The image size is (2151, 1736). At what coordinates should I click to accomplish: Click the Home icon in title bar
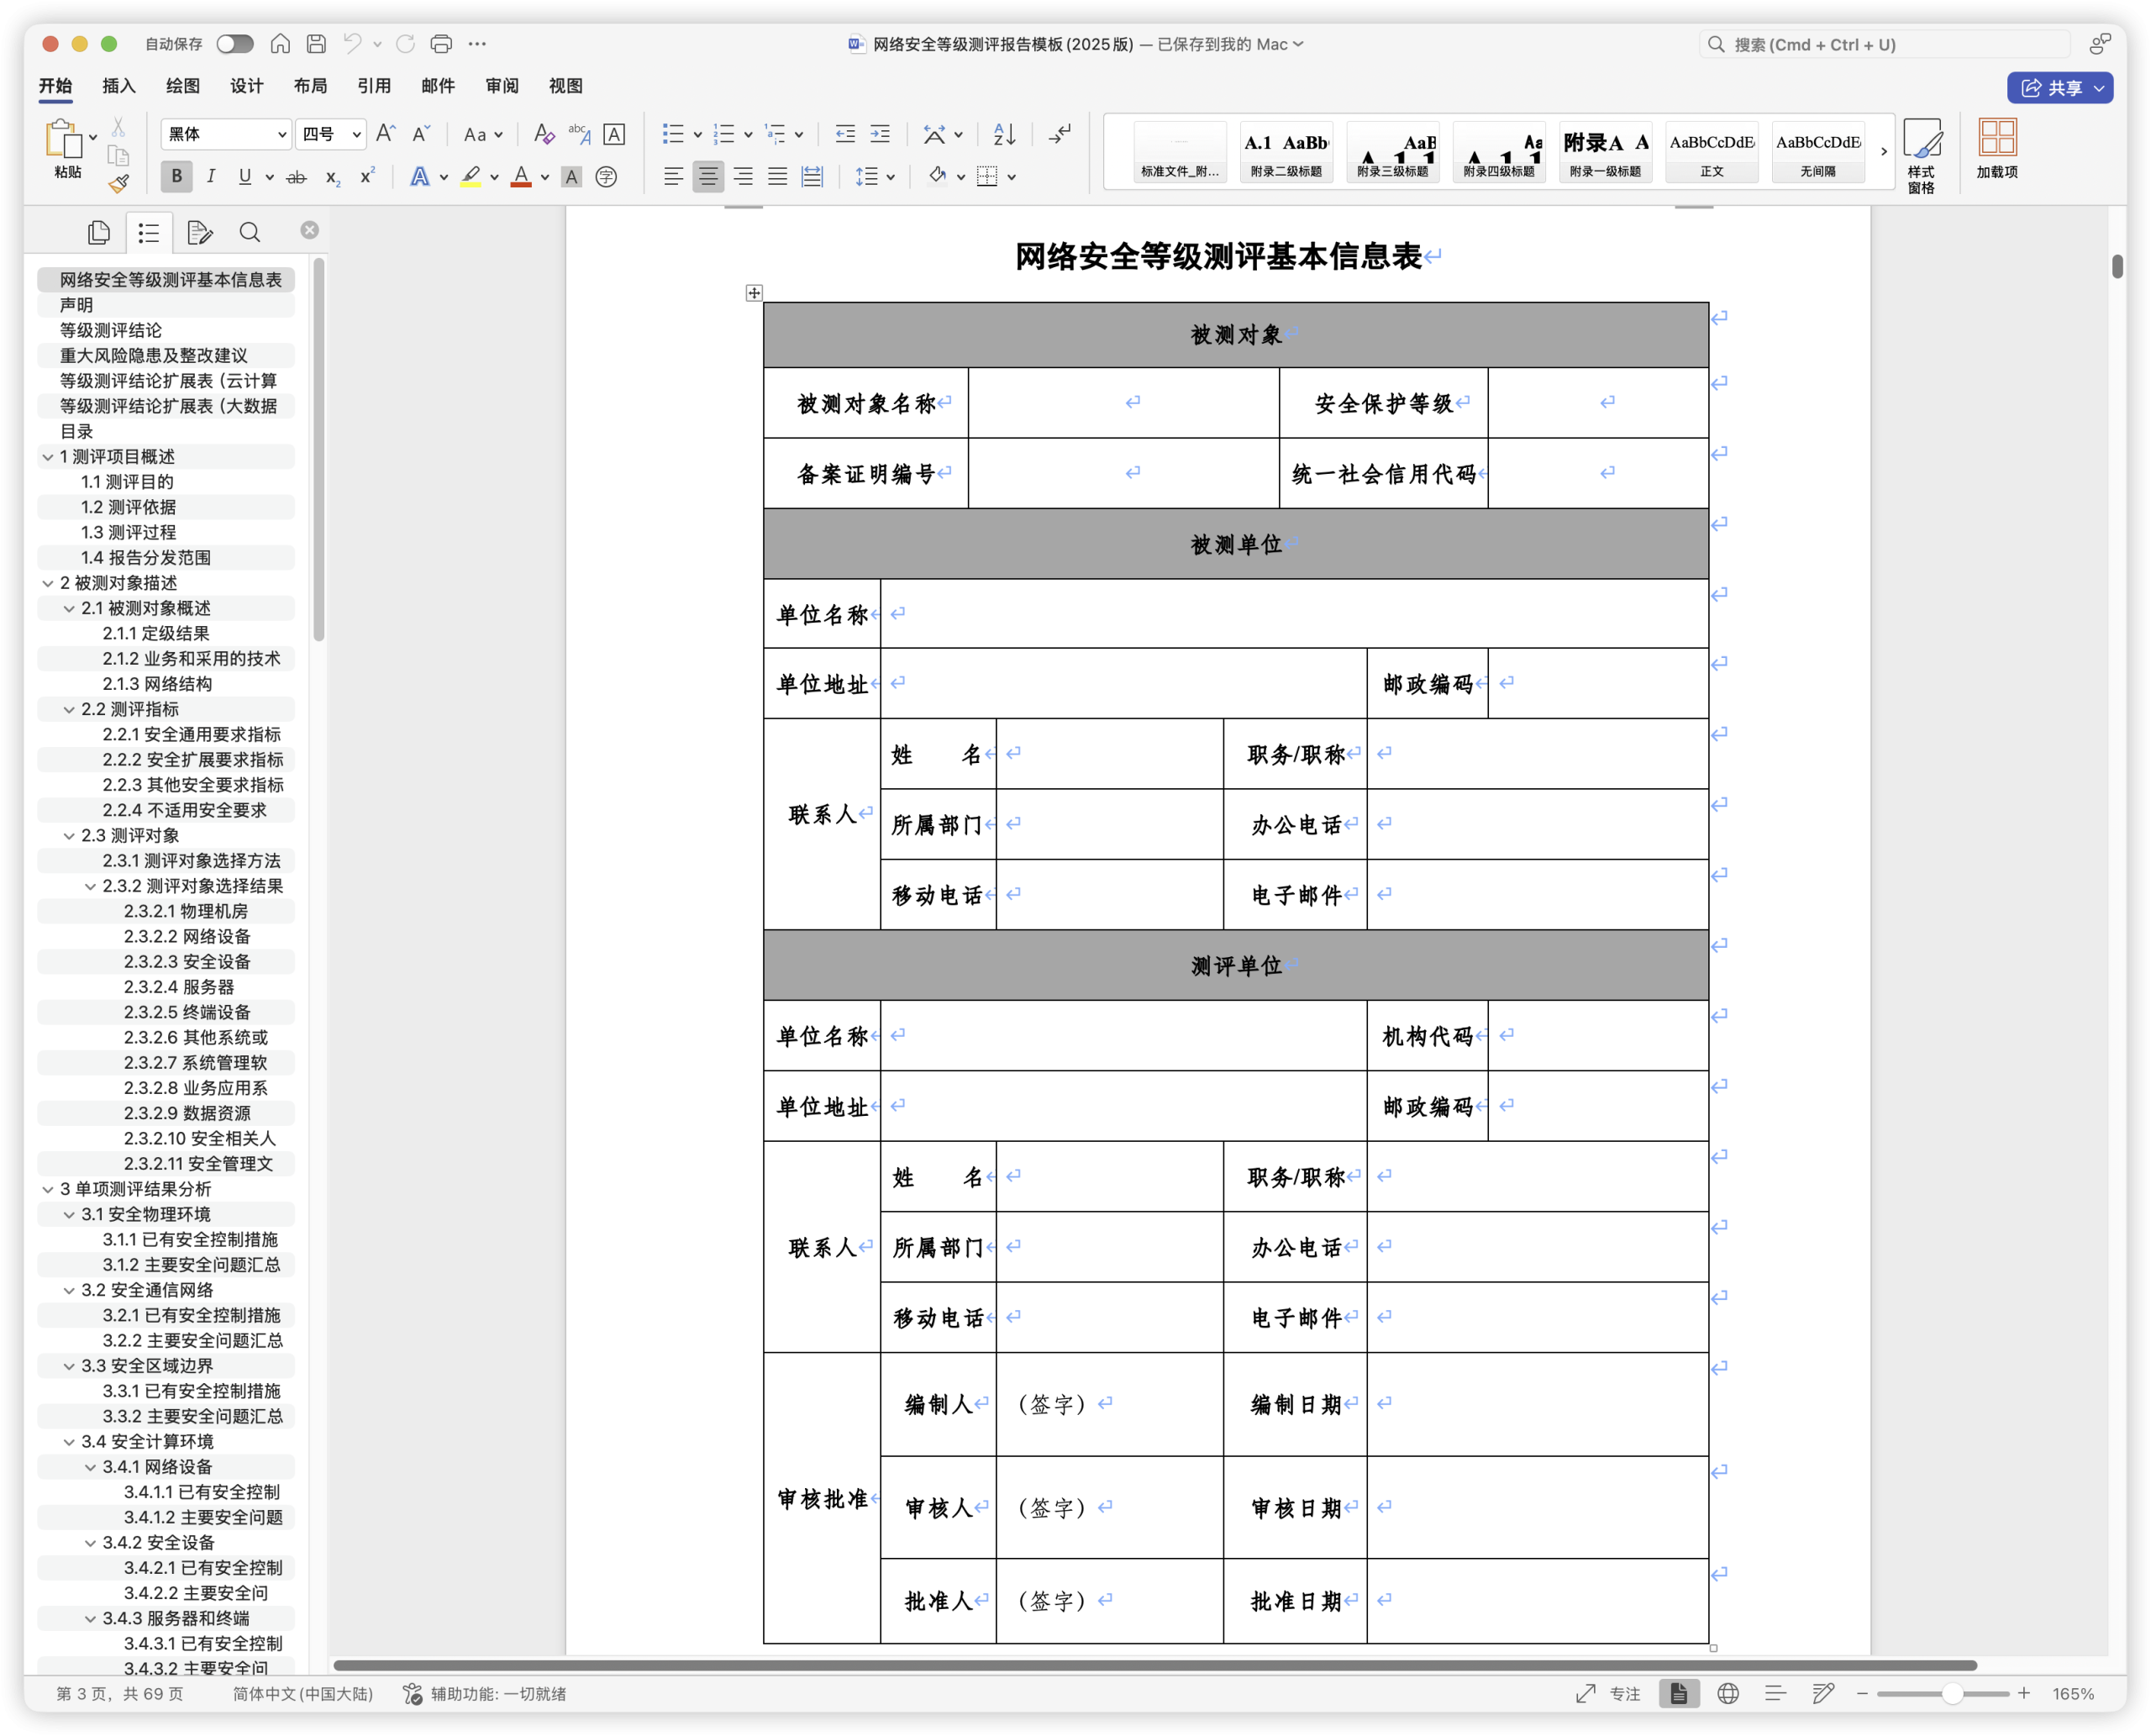(281, 44)
